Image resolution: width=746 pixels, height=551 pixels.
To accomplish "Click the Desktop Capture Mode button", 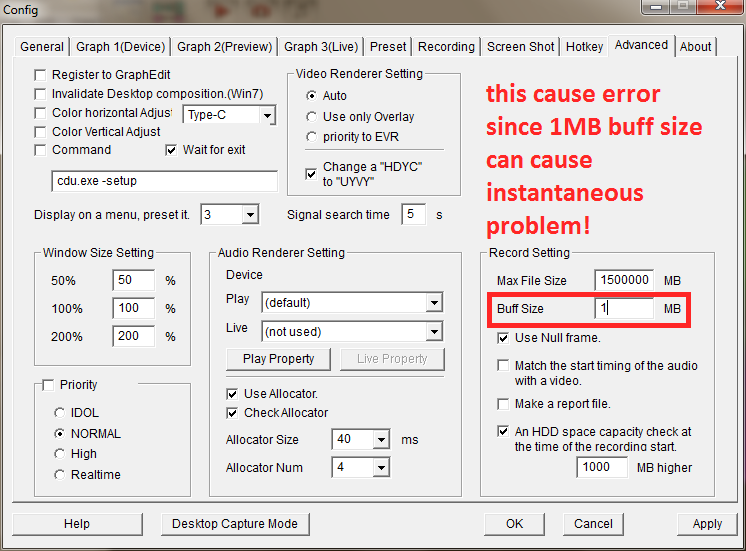I will (x=235, y=524).
